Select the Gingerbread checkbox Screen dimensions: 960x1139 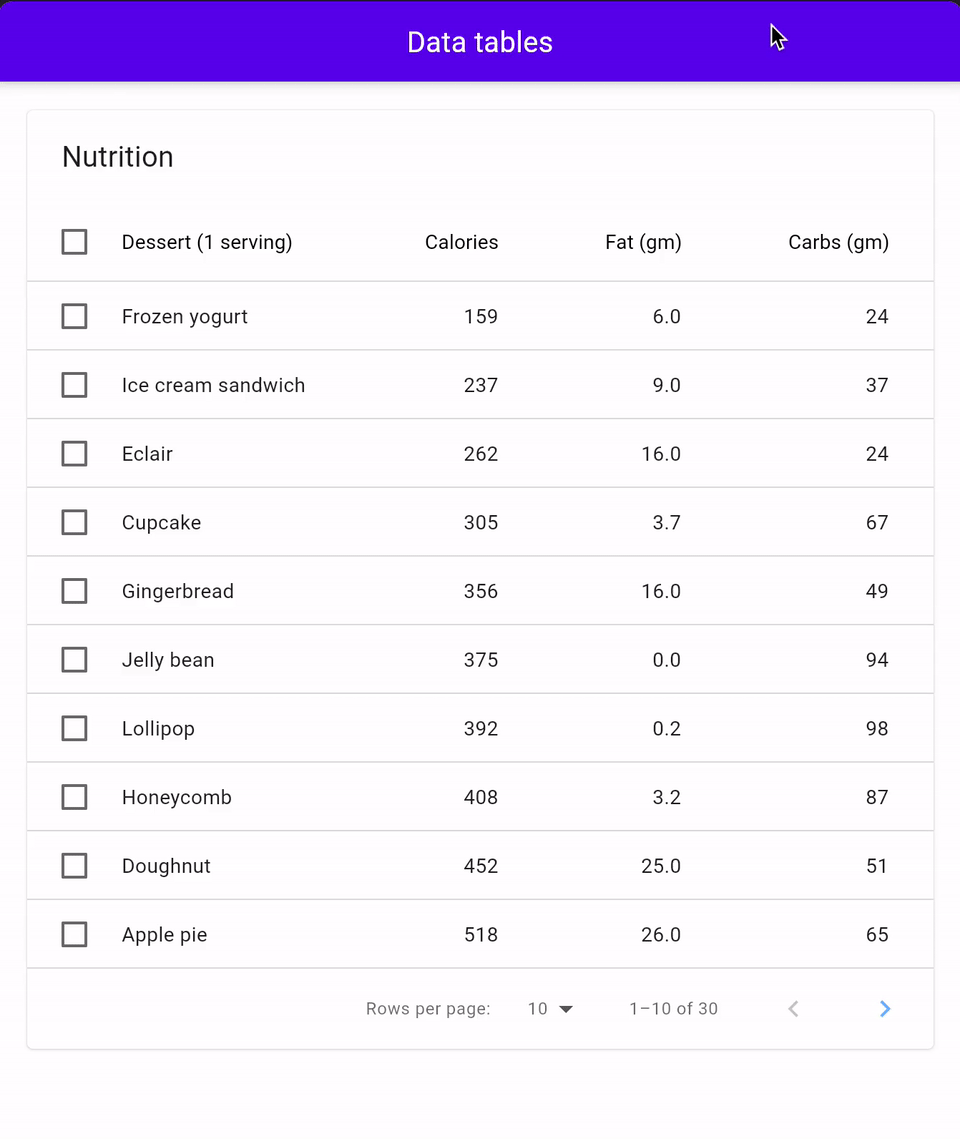tap(74, 591)
